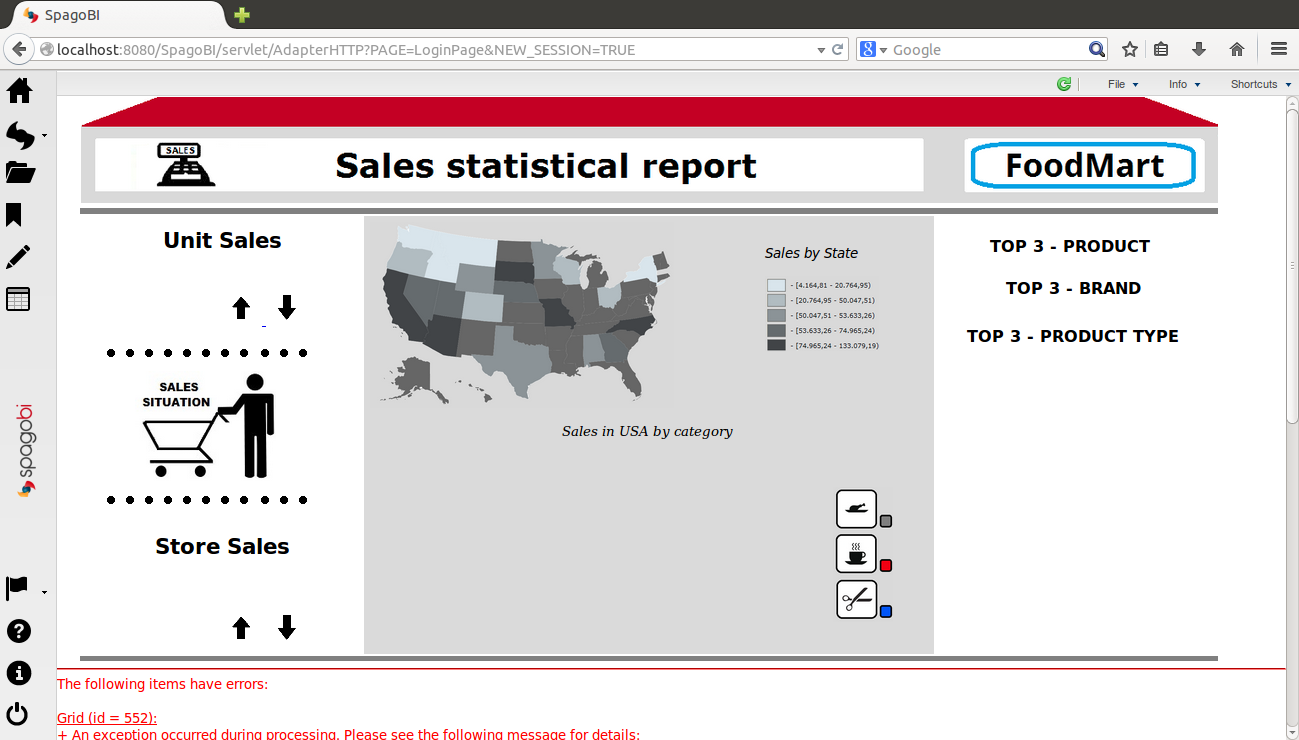
Task: Click the FoodMart logo button
Action: tap(1084, 165)
